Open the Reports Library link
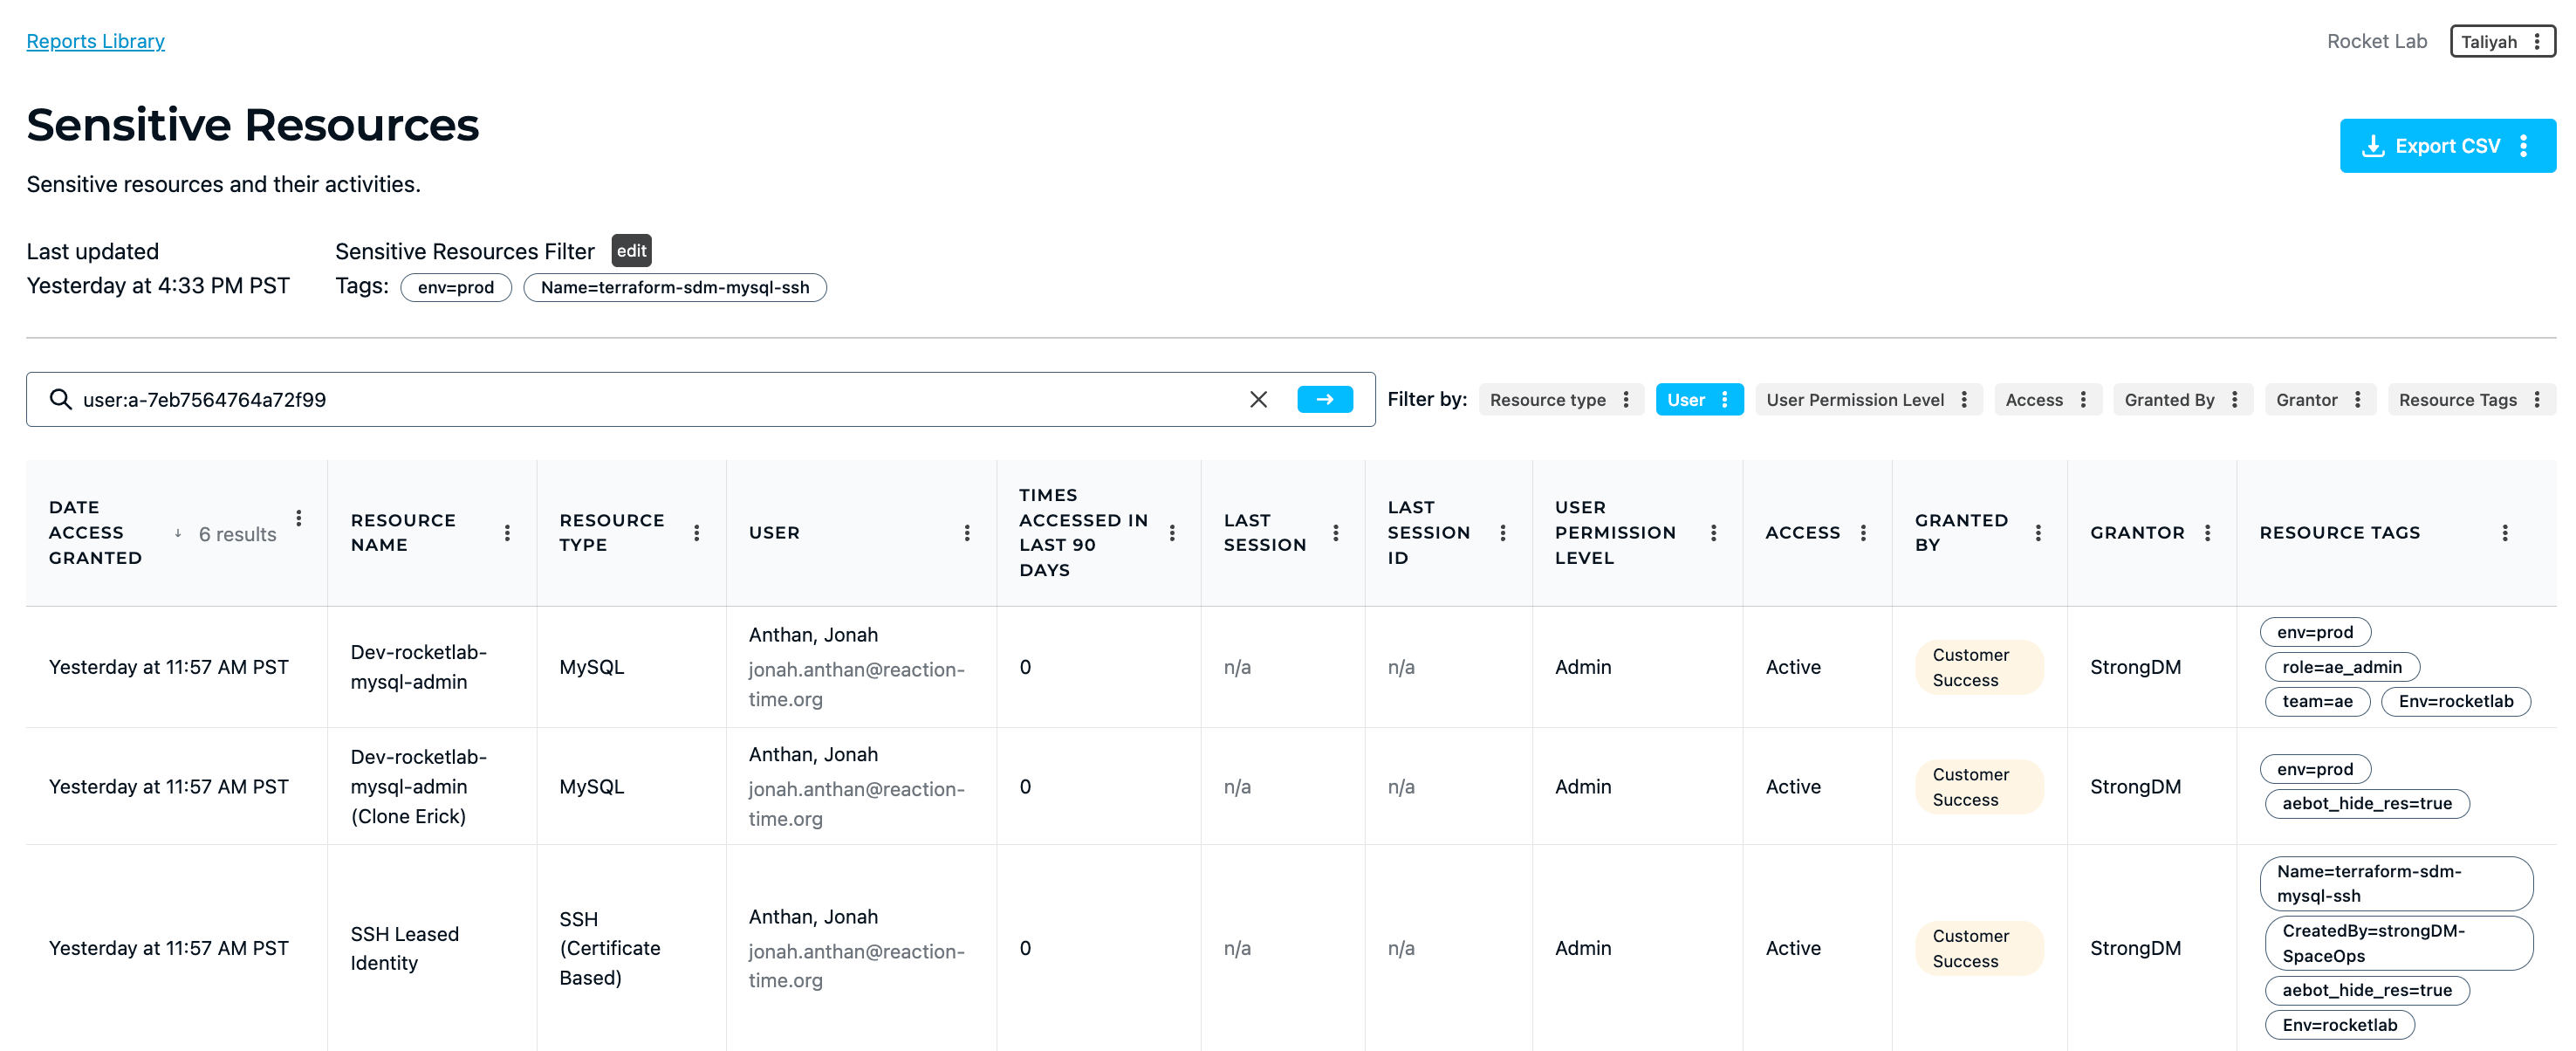Image resolution: width=2576 pixels, height=1051 pixels. click(x=95, y=41)
